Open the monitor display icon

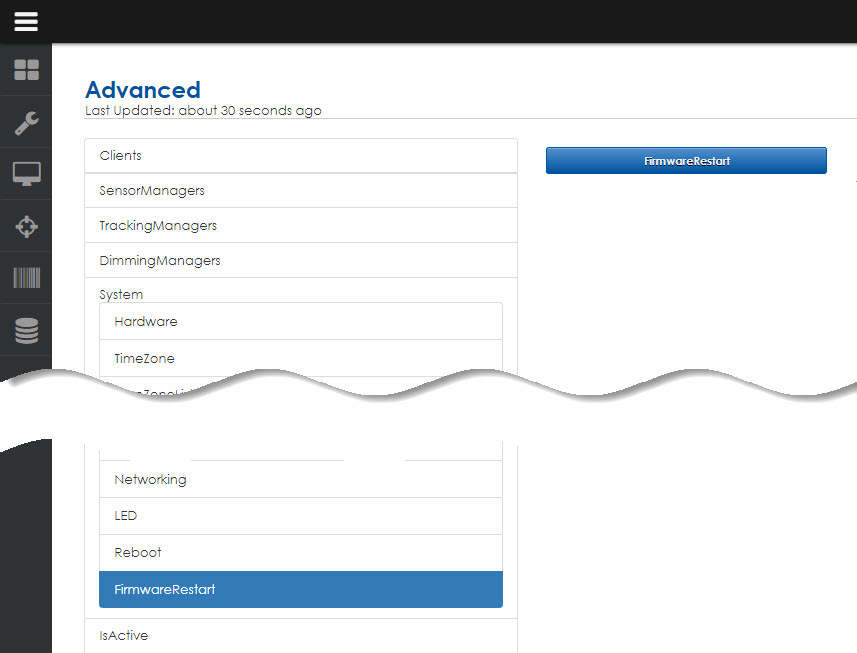click(26, 174)
